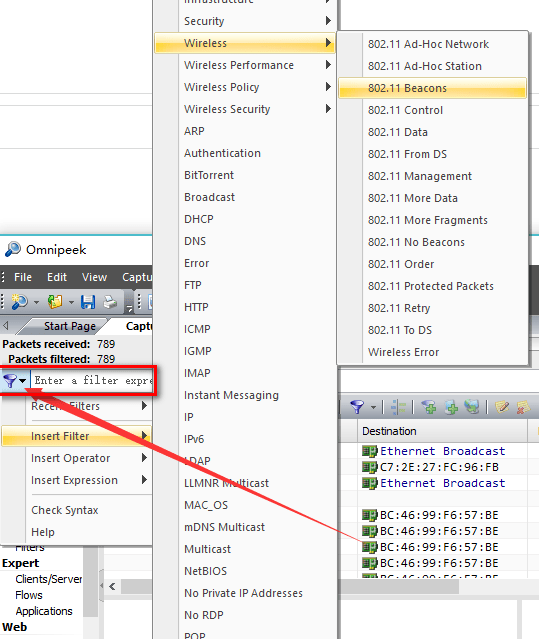
Task: Expand the Recent Filters submenu
Action: (144, 406)
